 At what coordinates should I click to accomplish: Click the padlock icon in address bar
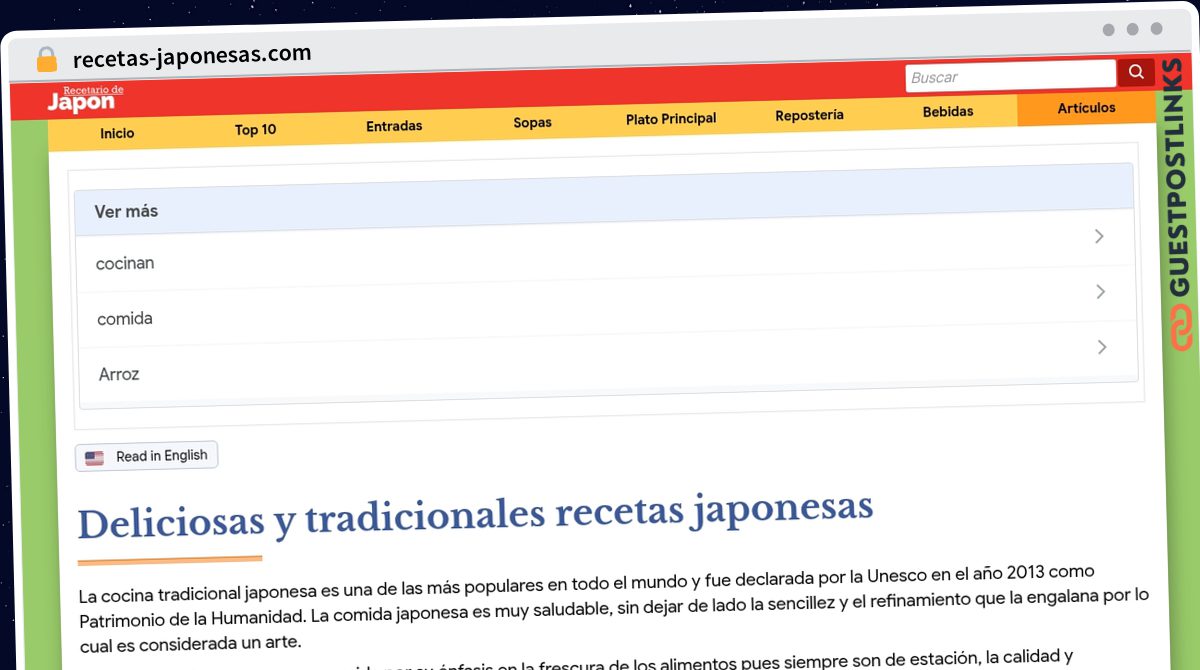pos(46,59)
